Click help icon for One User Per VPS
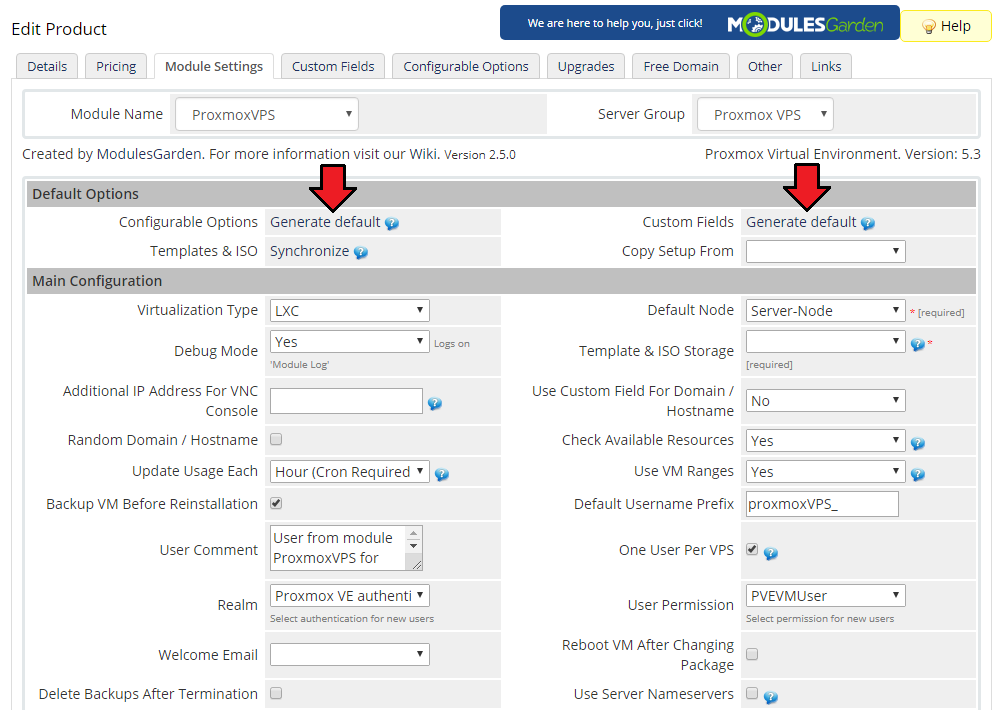Screen dimensions: 998x710 click(x=771, y=553)
